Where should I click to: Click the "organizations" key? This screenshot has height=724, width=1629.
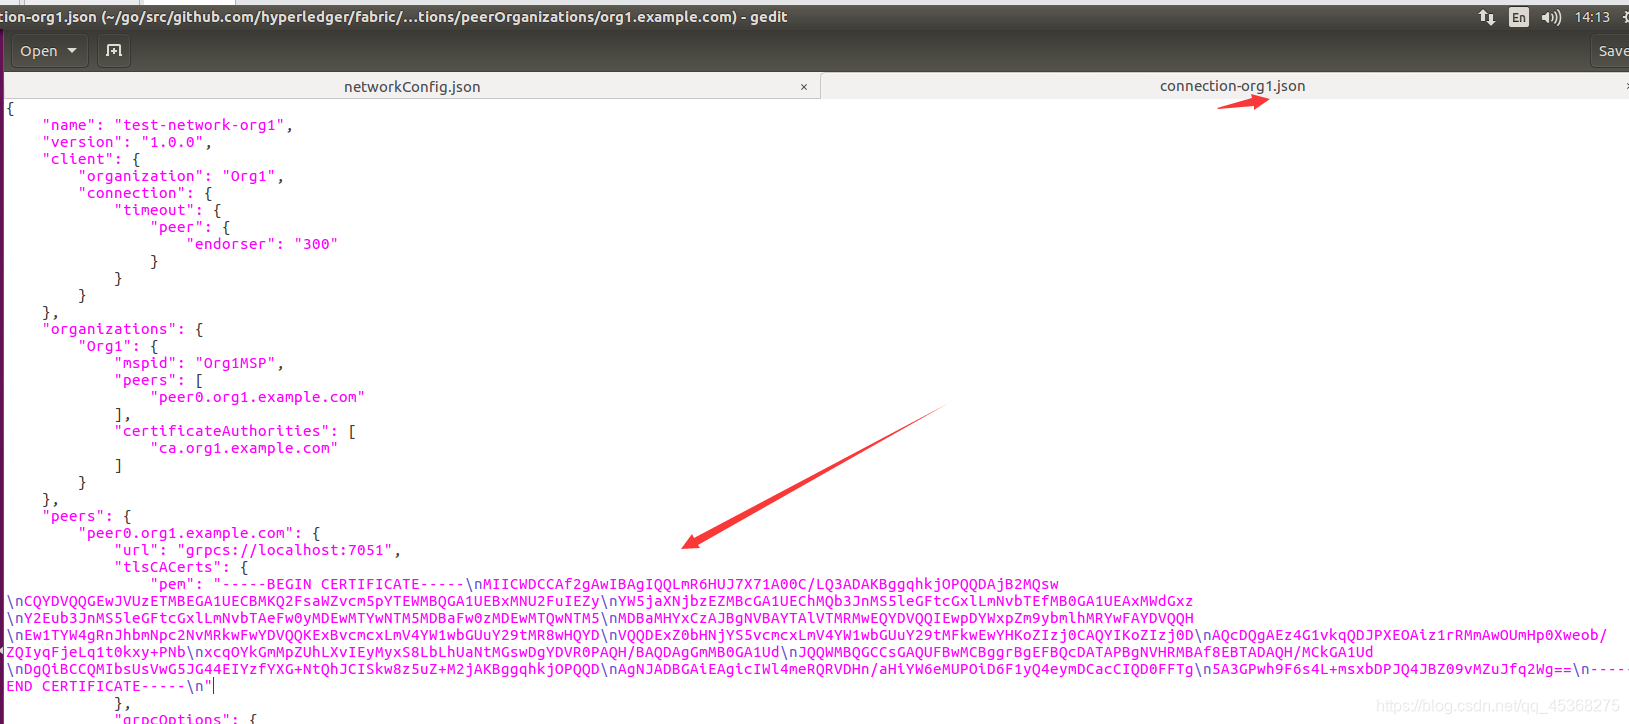point(110,329)
